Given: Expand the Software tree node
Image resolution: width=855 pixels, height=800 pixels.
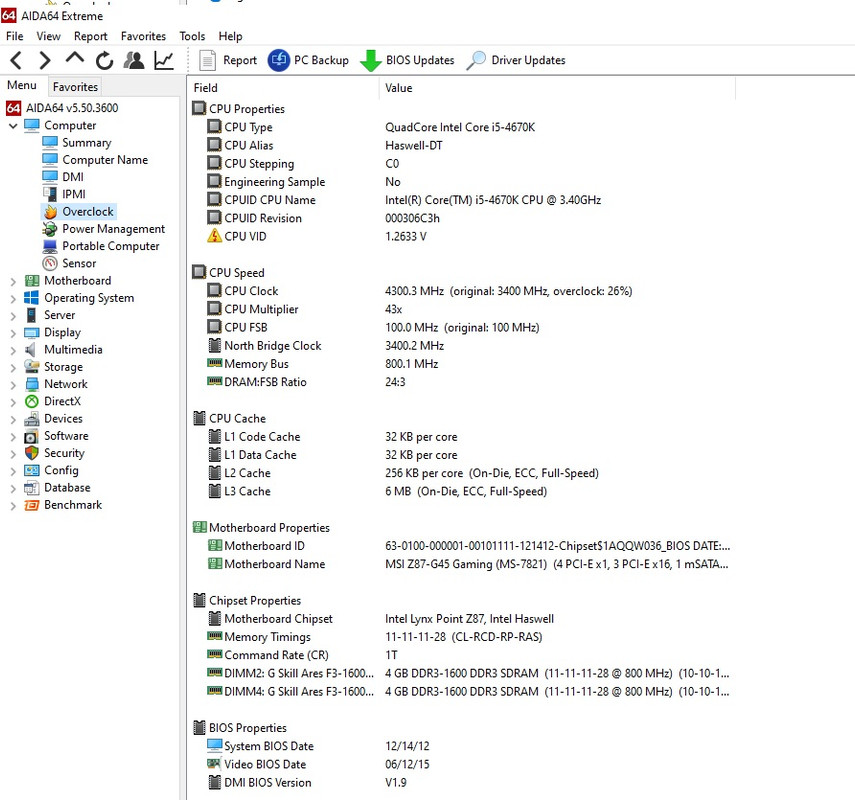Looking at the screenshot, I should 13,437.
